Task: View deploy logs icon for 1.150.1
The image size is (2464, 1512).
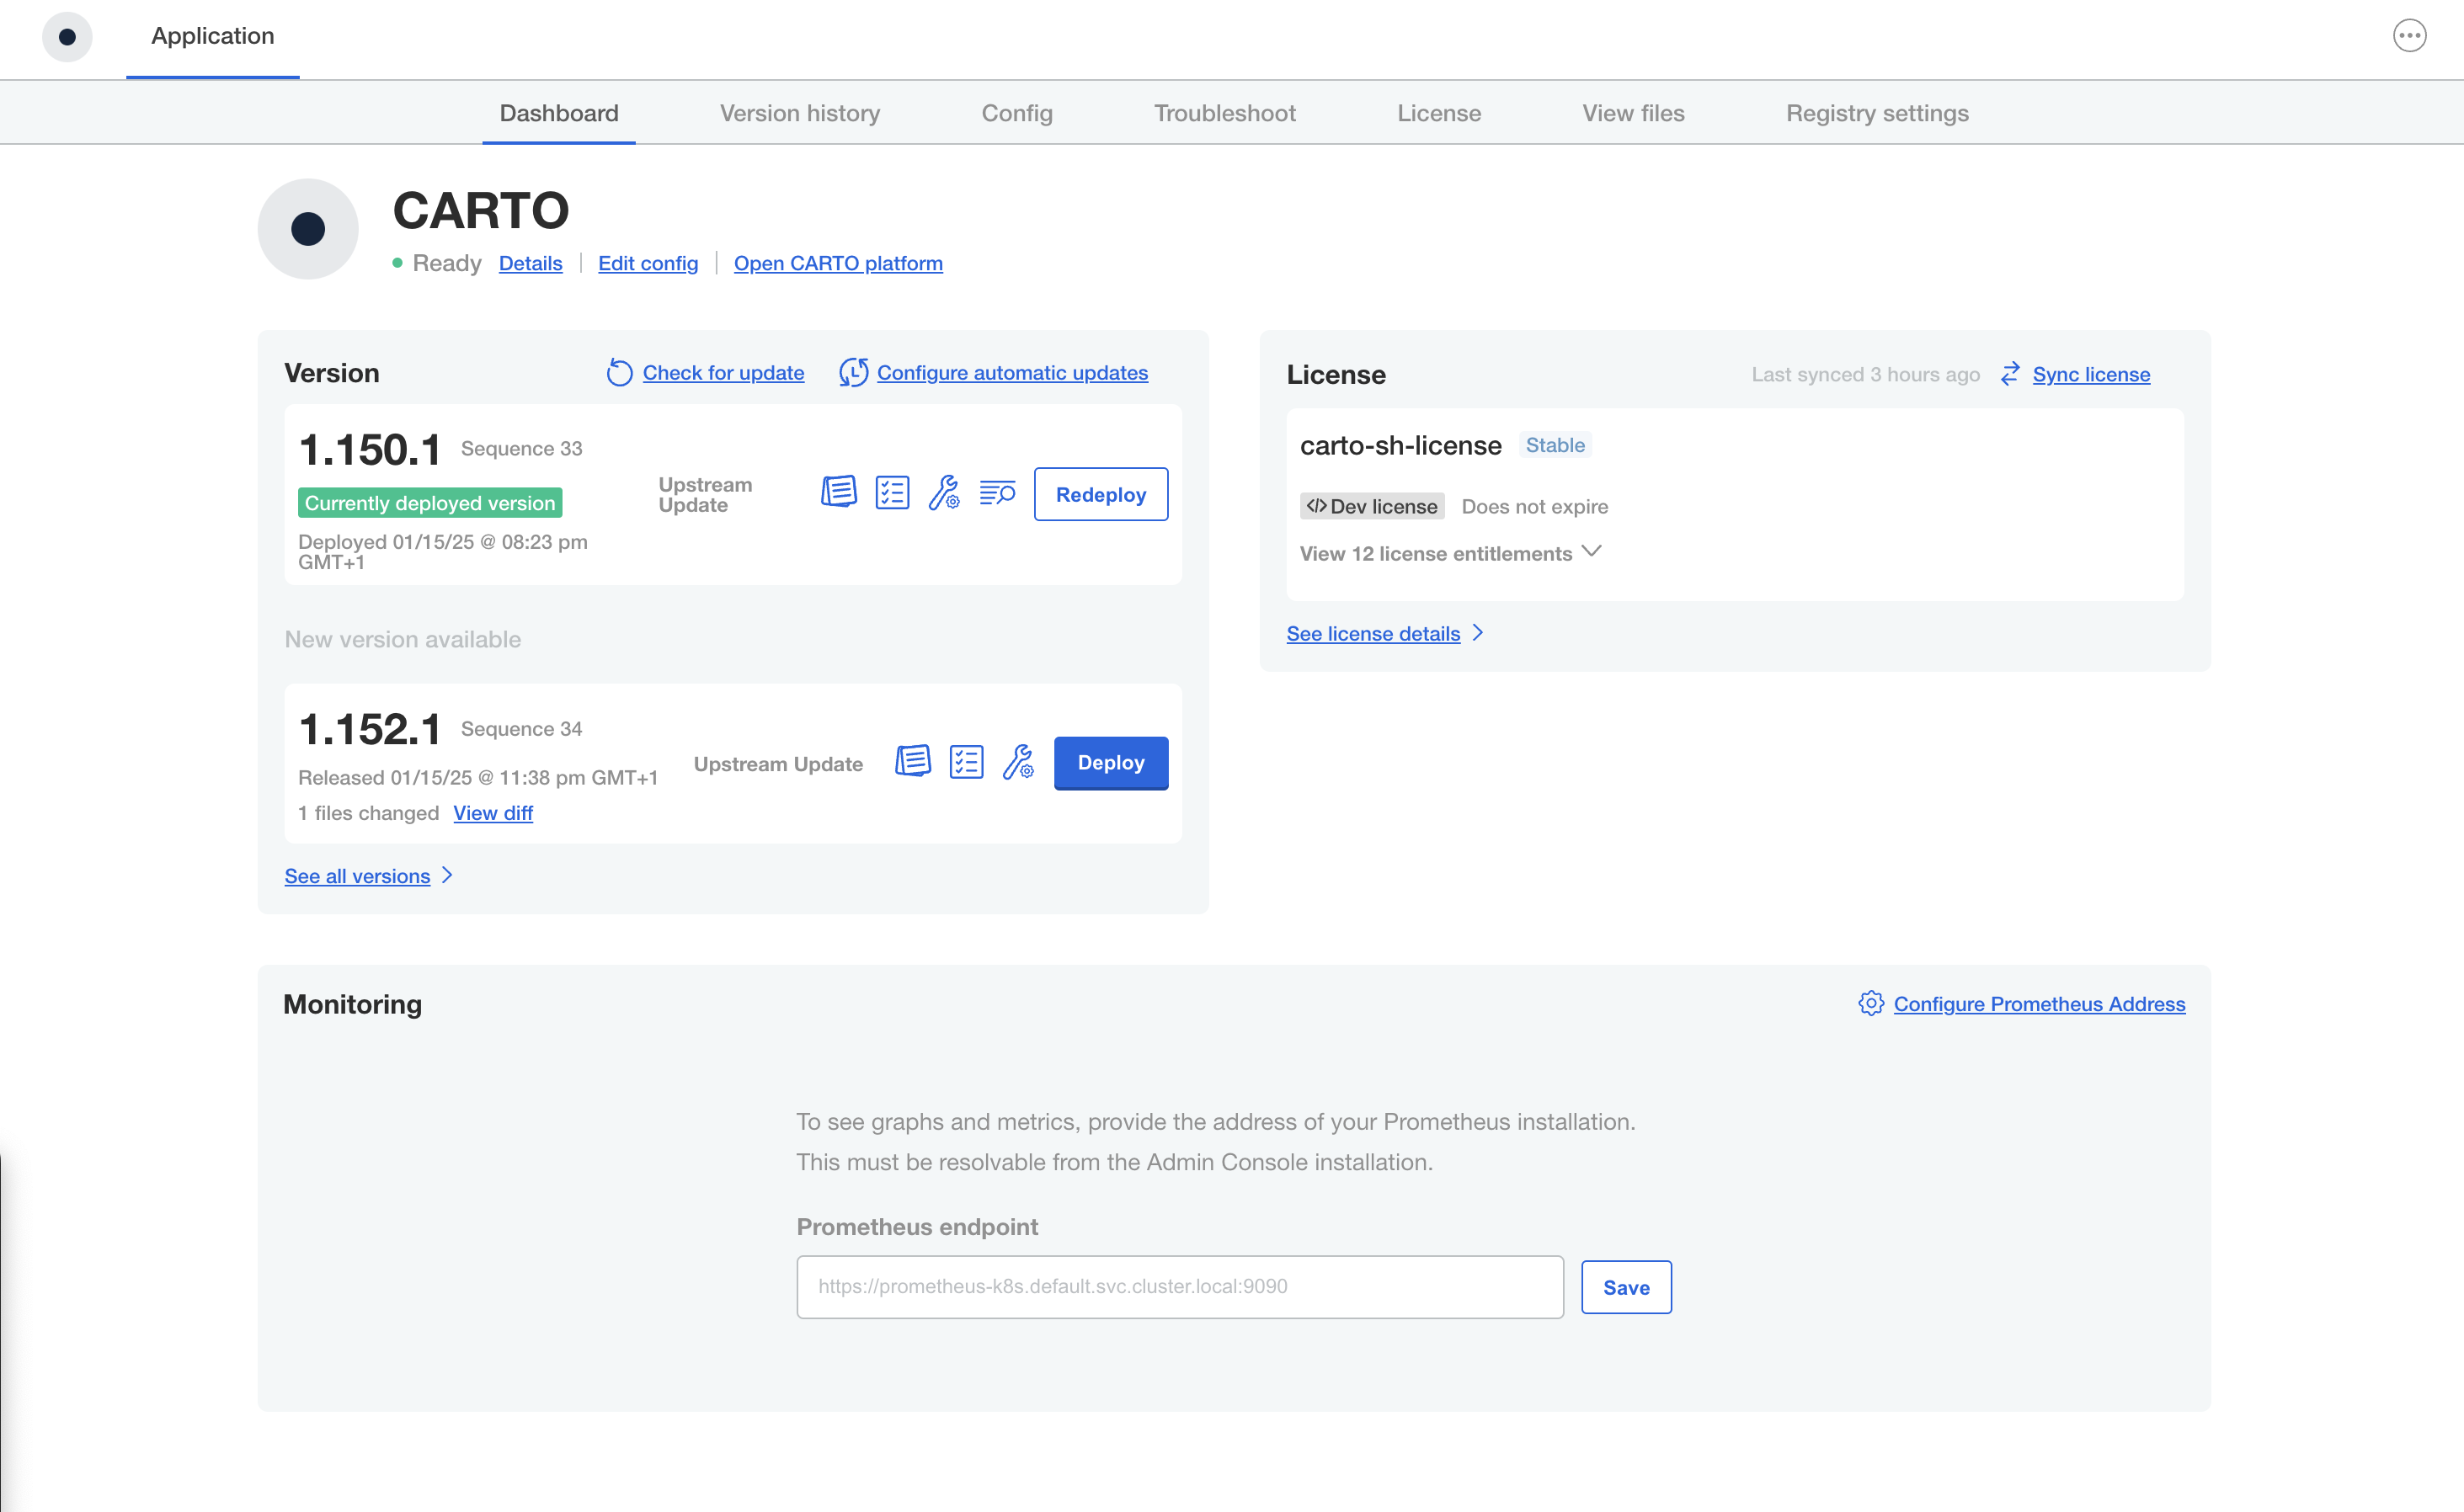Action: 997,493
